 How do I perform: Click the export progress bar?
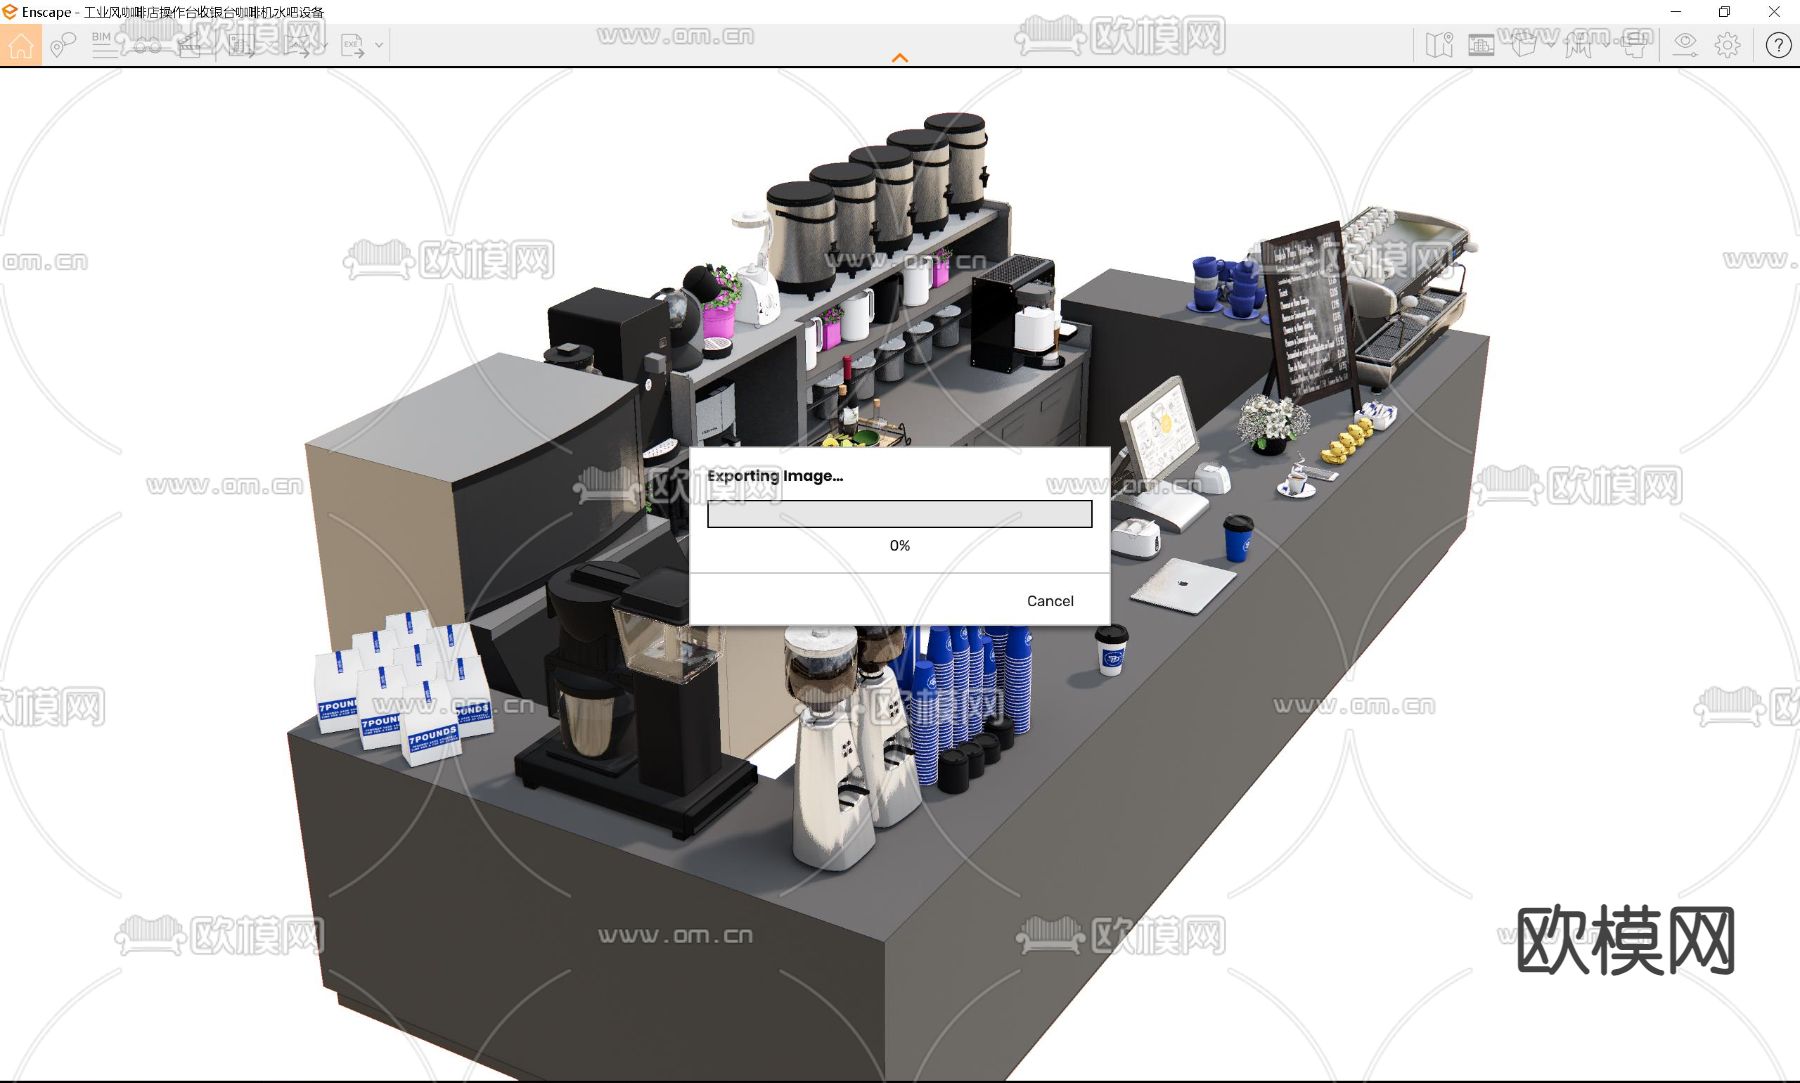point(900,514)
